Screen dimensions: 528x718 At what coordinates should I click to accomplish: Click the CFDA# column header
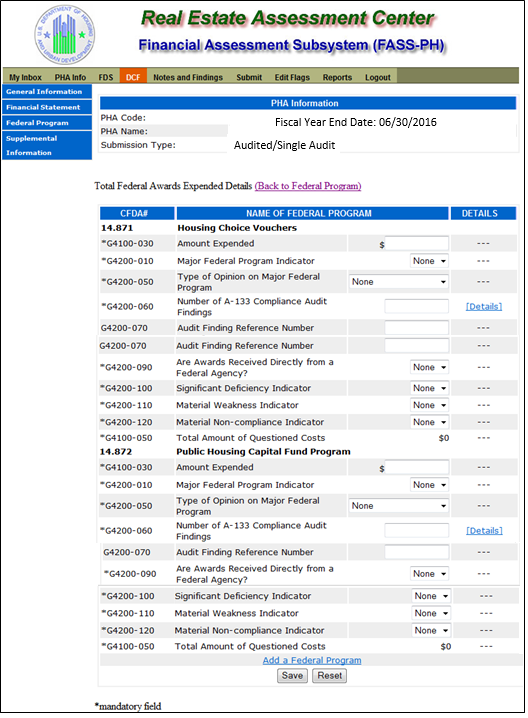(137, 213)
